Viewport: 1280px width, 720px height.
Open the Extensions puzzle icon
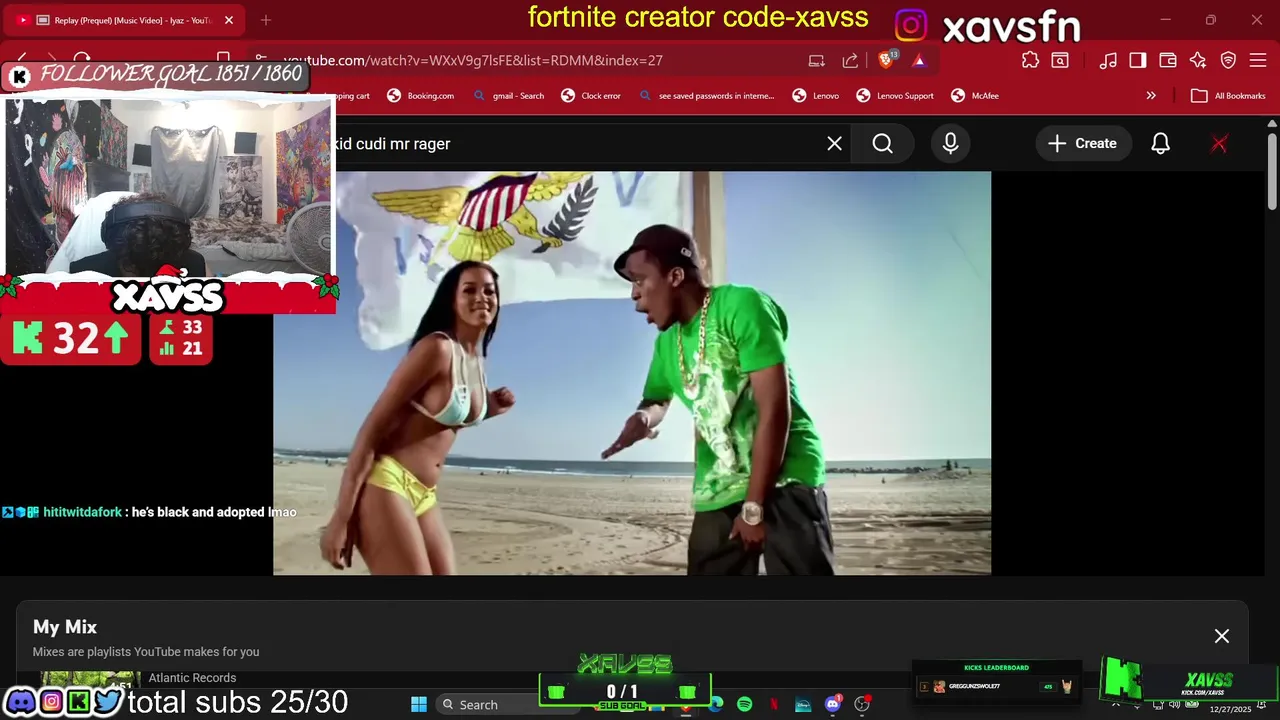pos(1030,60)
